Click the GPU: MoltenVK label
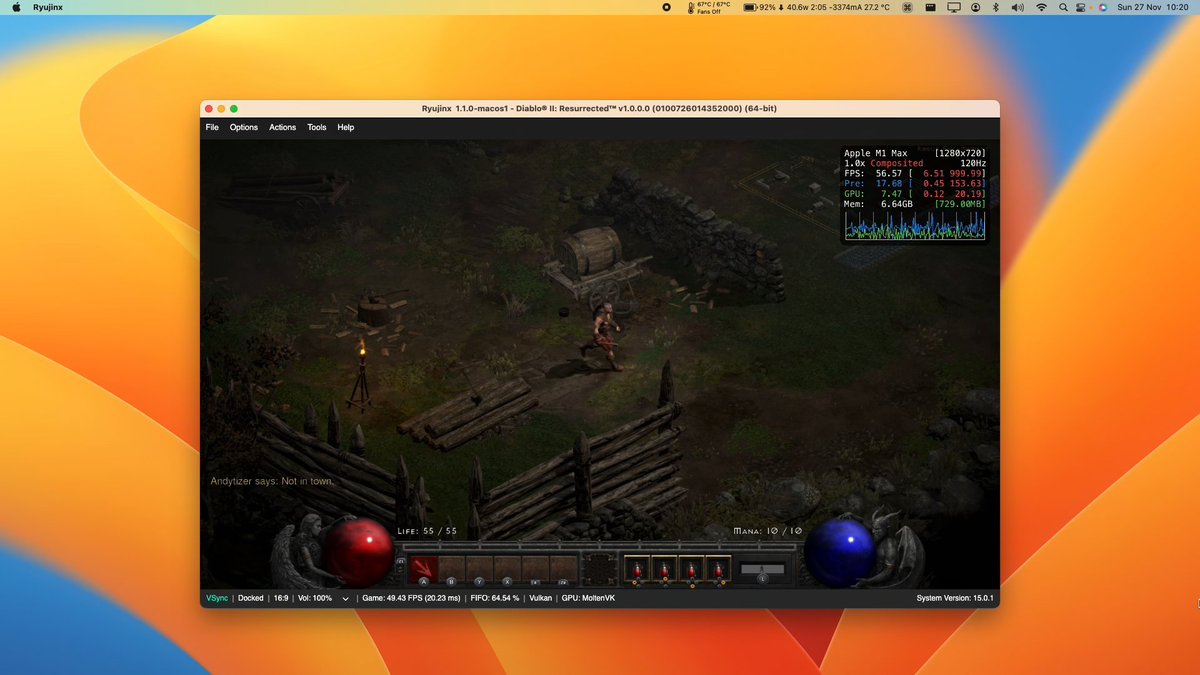The width and height of the screenshot is (1200, 675). tap(590, 598)
